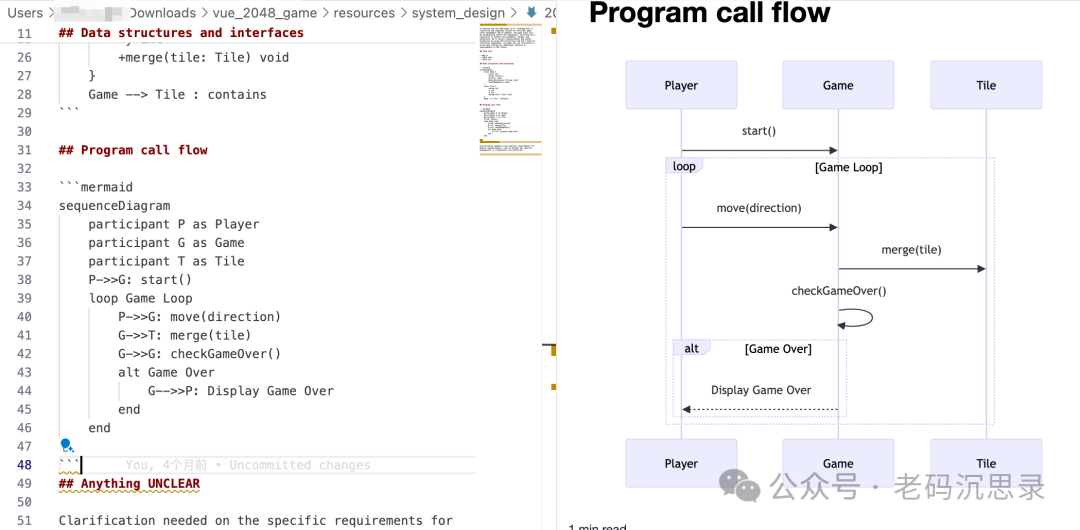This screenshot has width=1080, height=530.
Task: Open the system_design breadcrumb segment
Action: pyautogui.click(x=459, y=13)
